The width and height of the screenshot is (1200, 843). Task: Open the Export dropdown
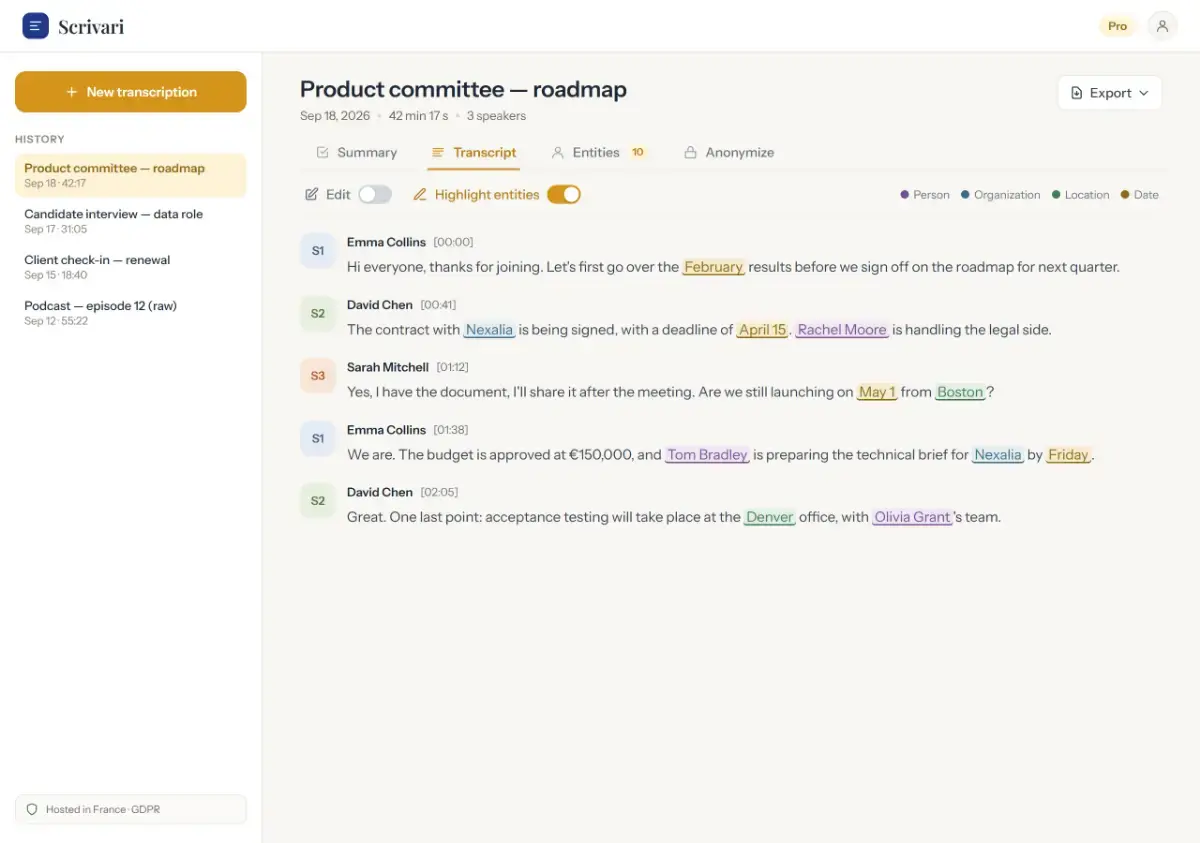(1110, 93)
